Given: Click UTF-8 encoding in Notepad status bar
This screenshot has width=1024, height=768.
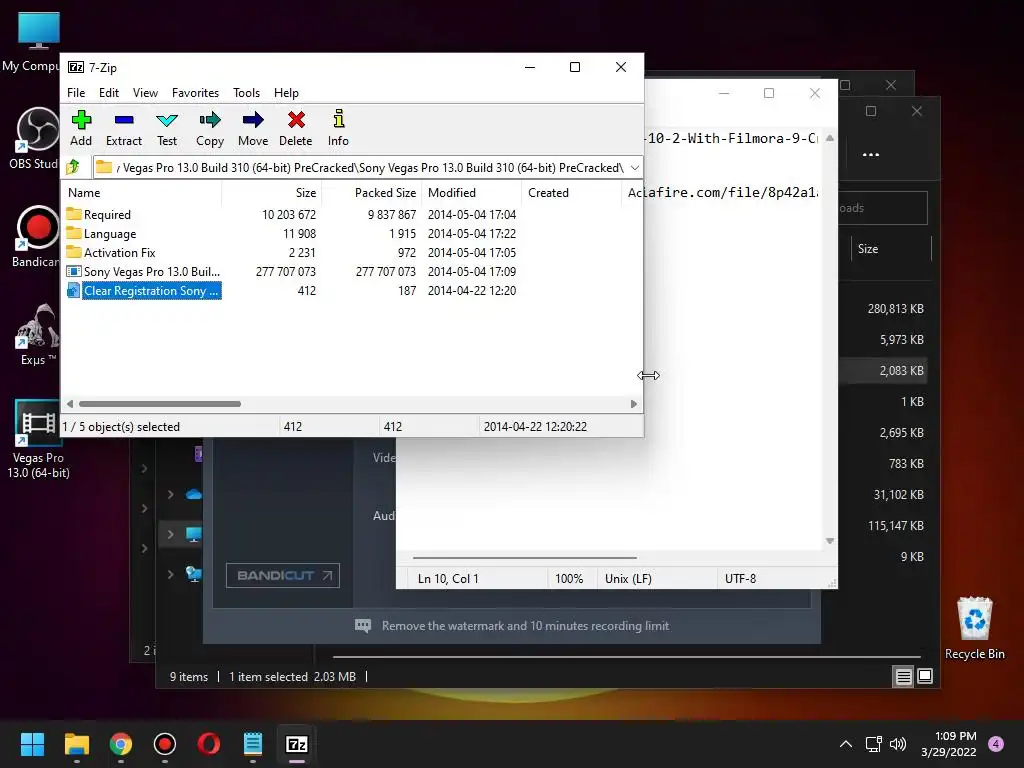Looking at the screenshot, I should [741, 579].
